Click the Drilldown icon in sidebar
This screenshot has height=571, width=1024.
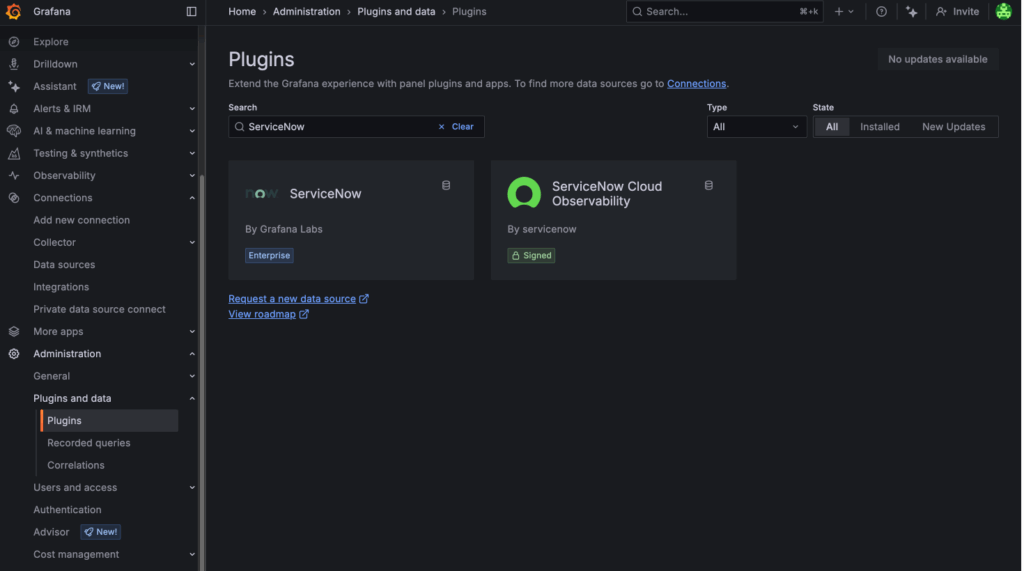[14, 64]
